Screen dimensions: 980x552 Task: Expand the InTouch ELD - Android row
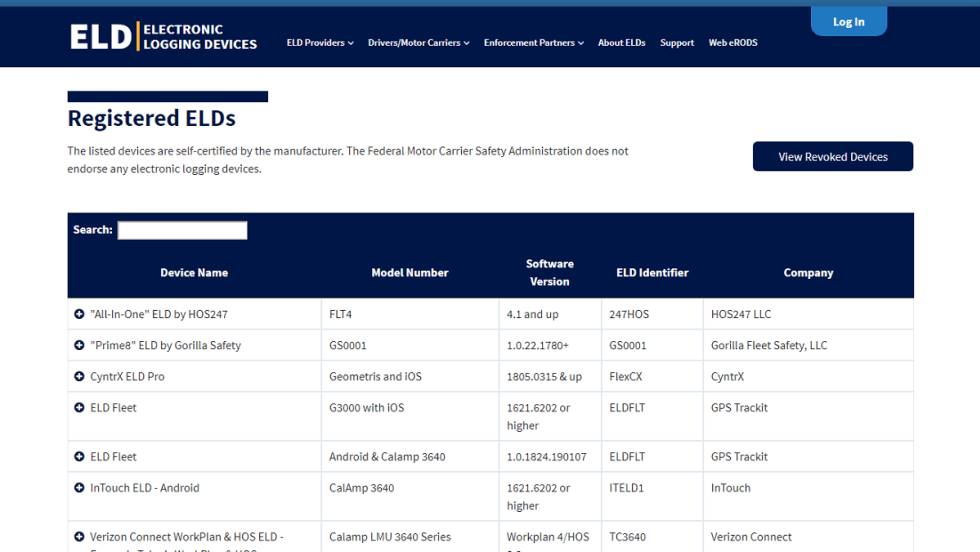click(x=79, y=488)
